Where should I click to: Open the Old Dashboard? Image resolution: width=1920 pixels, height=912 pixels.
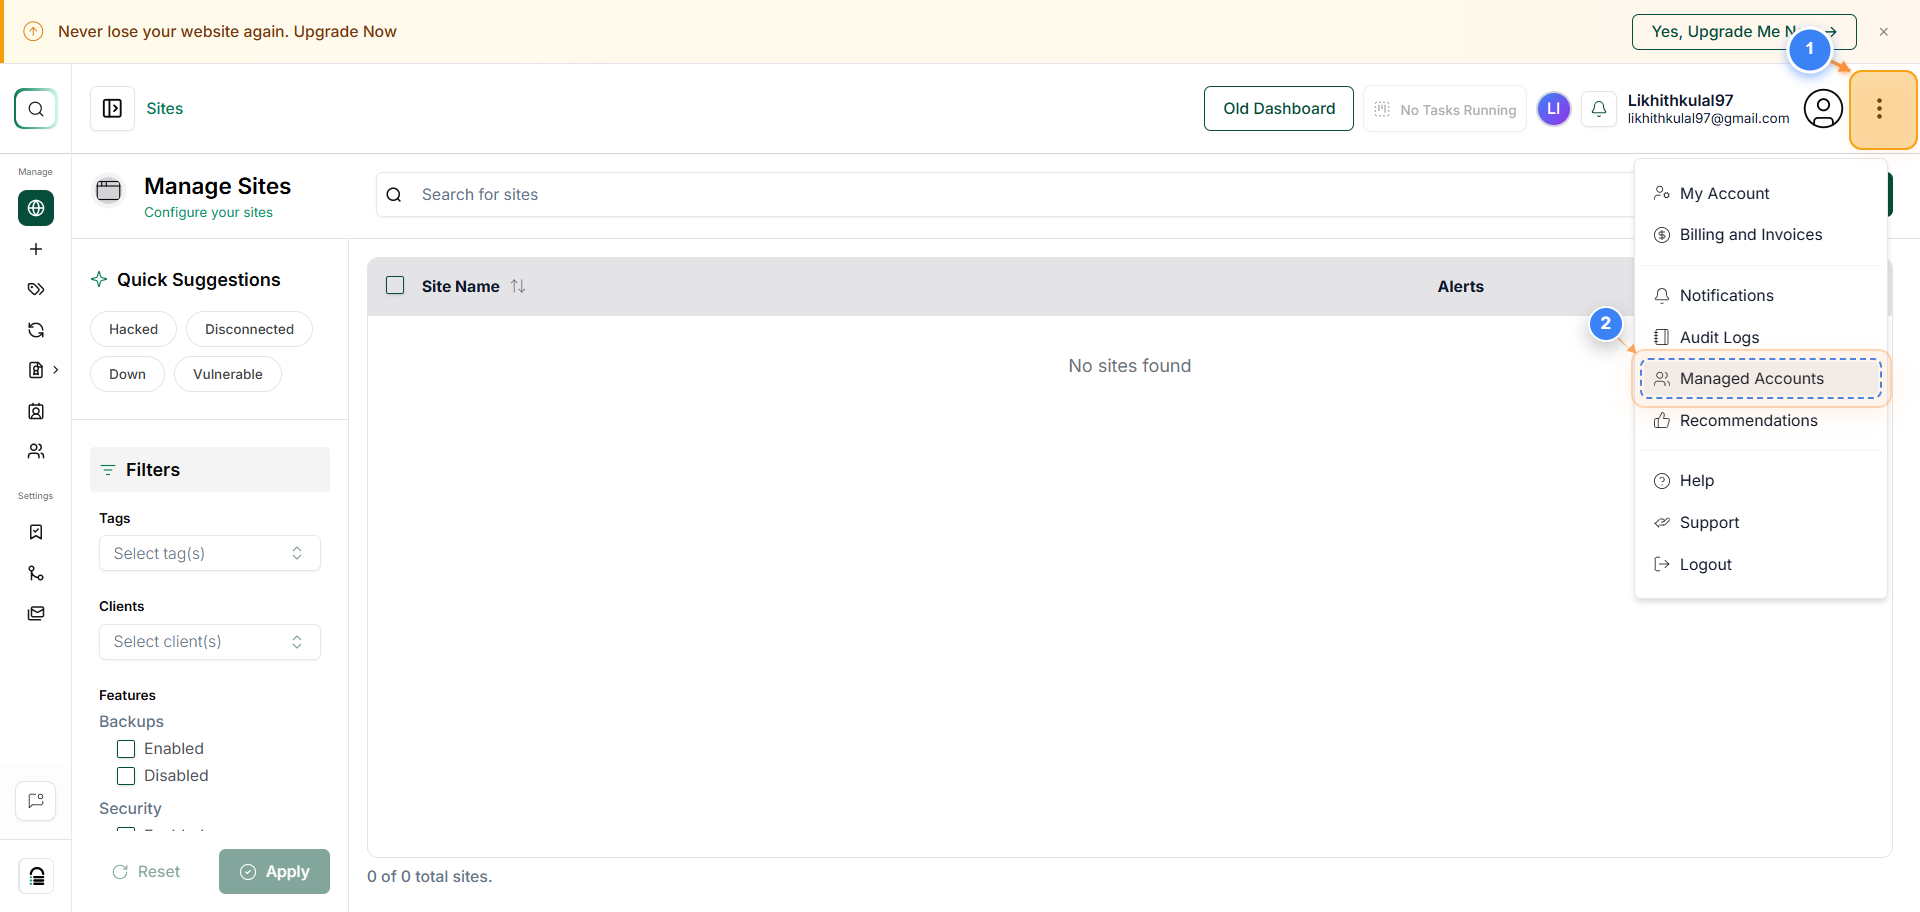coord(1279,108)
